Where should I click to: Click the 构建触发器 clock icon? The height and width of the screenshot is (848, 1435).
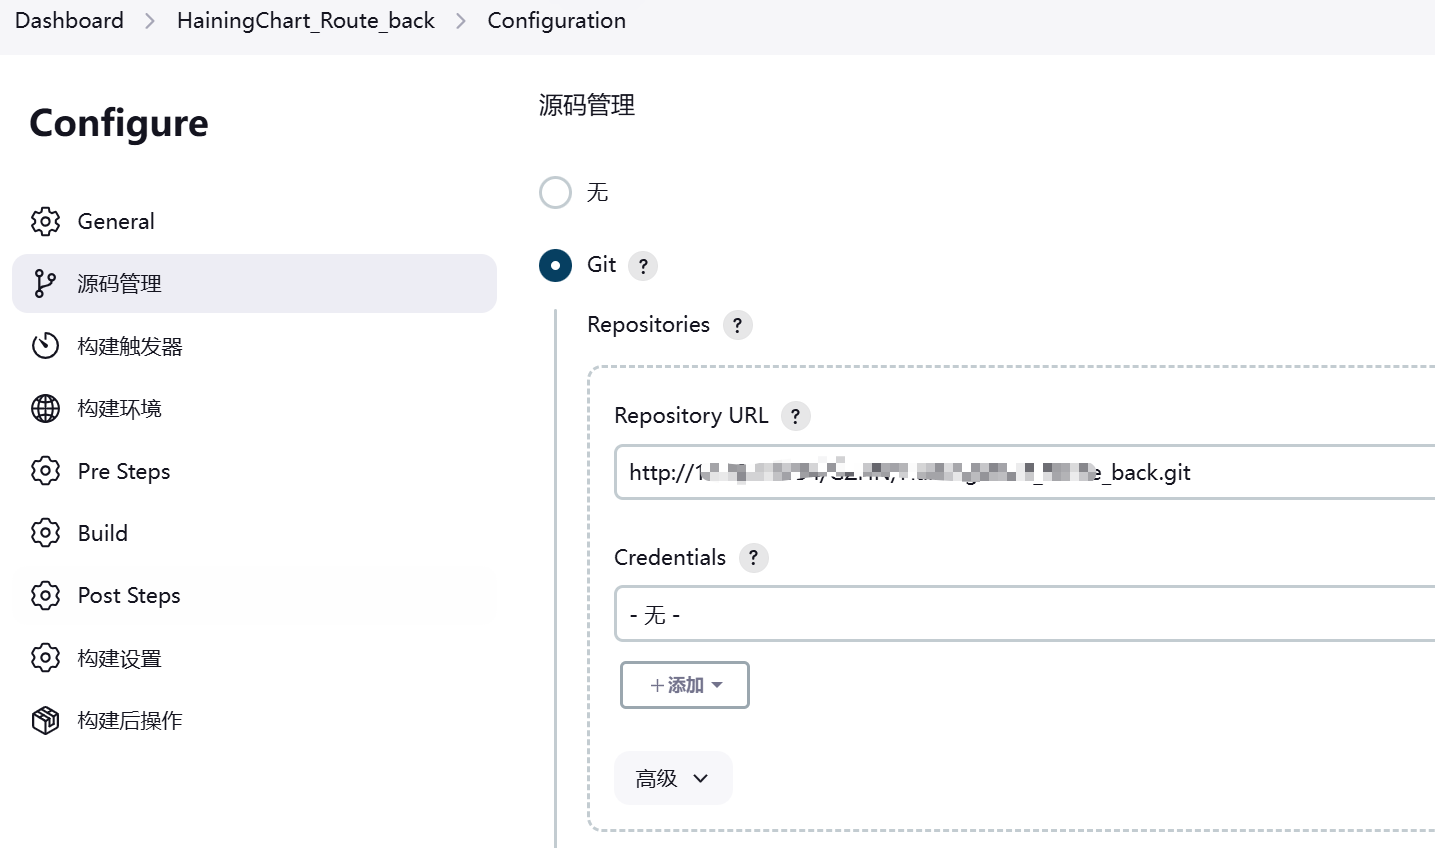[x=45, y=346]
